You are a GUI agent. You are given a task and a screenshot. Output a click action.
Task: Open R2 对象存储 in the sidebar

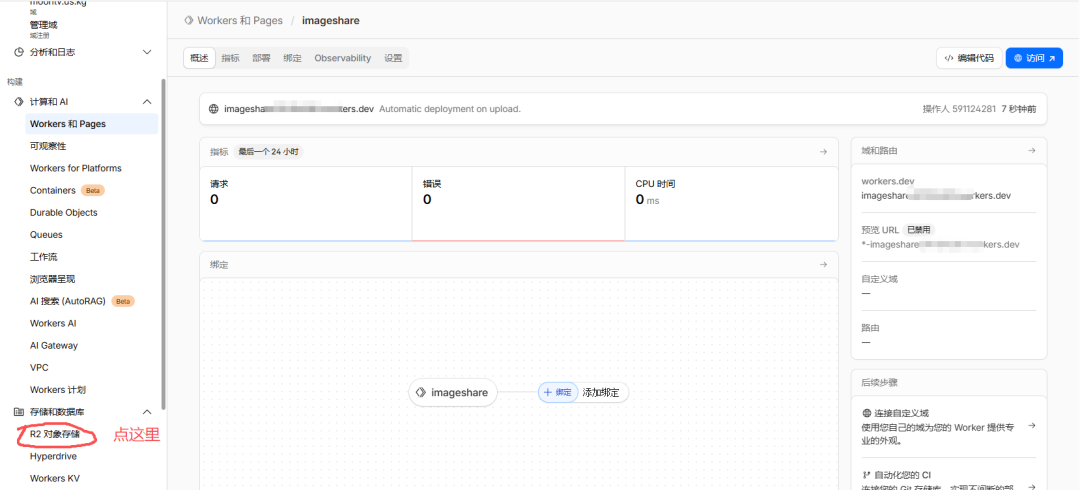point(55,435)
